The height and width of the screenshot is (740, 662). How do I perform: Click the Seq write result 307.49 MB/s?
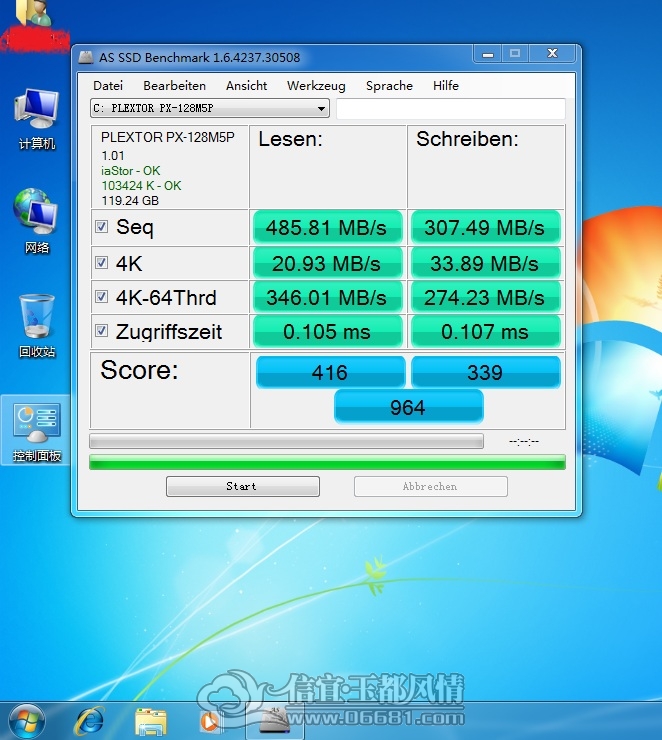click(486, 227)
